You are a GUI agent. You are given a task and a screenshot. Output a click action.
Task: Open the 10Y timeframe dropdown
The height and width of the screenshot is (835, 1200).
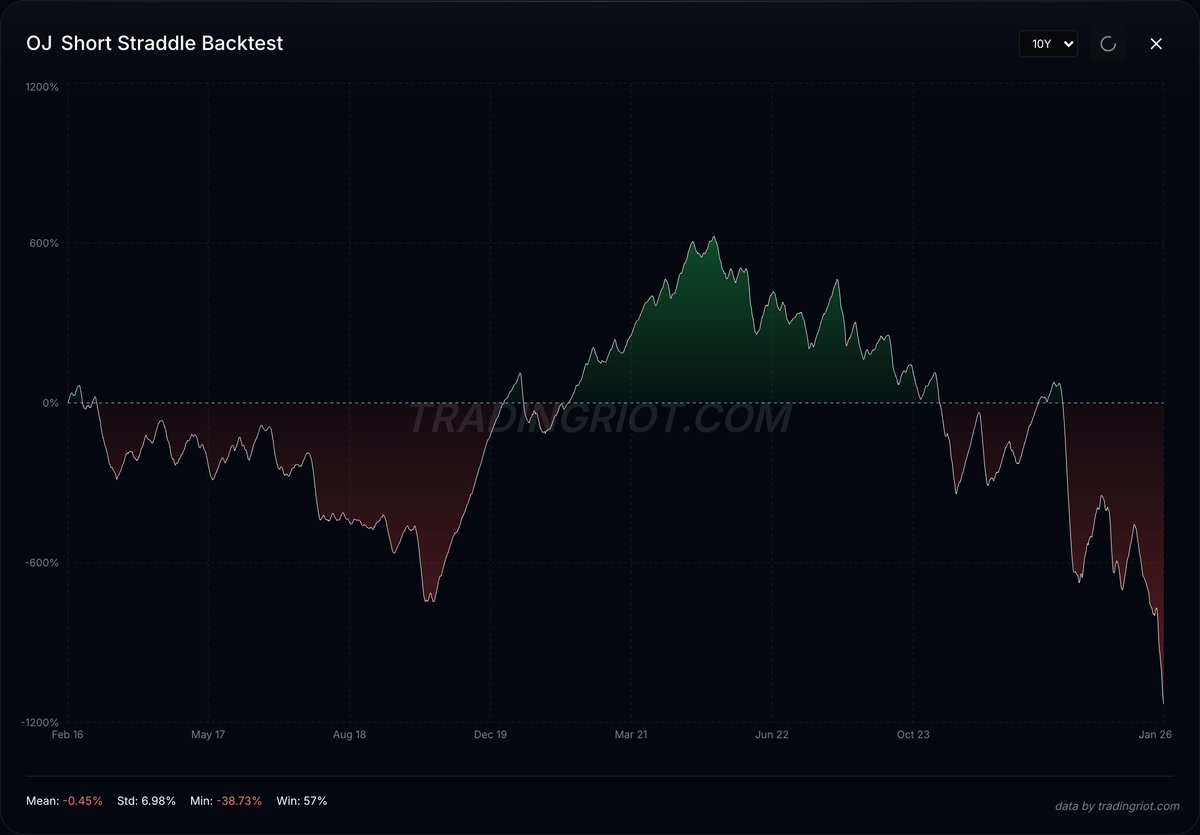click(x=1048, y=44)
